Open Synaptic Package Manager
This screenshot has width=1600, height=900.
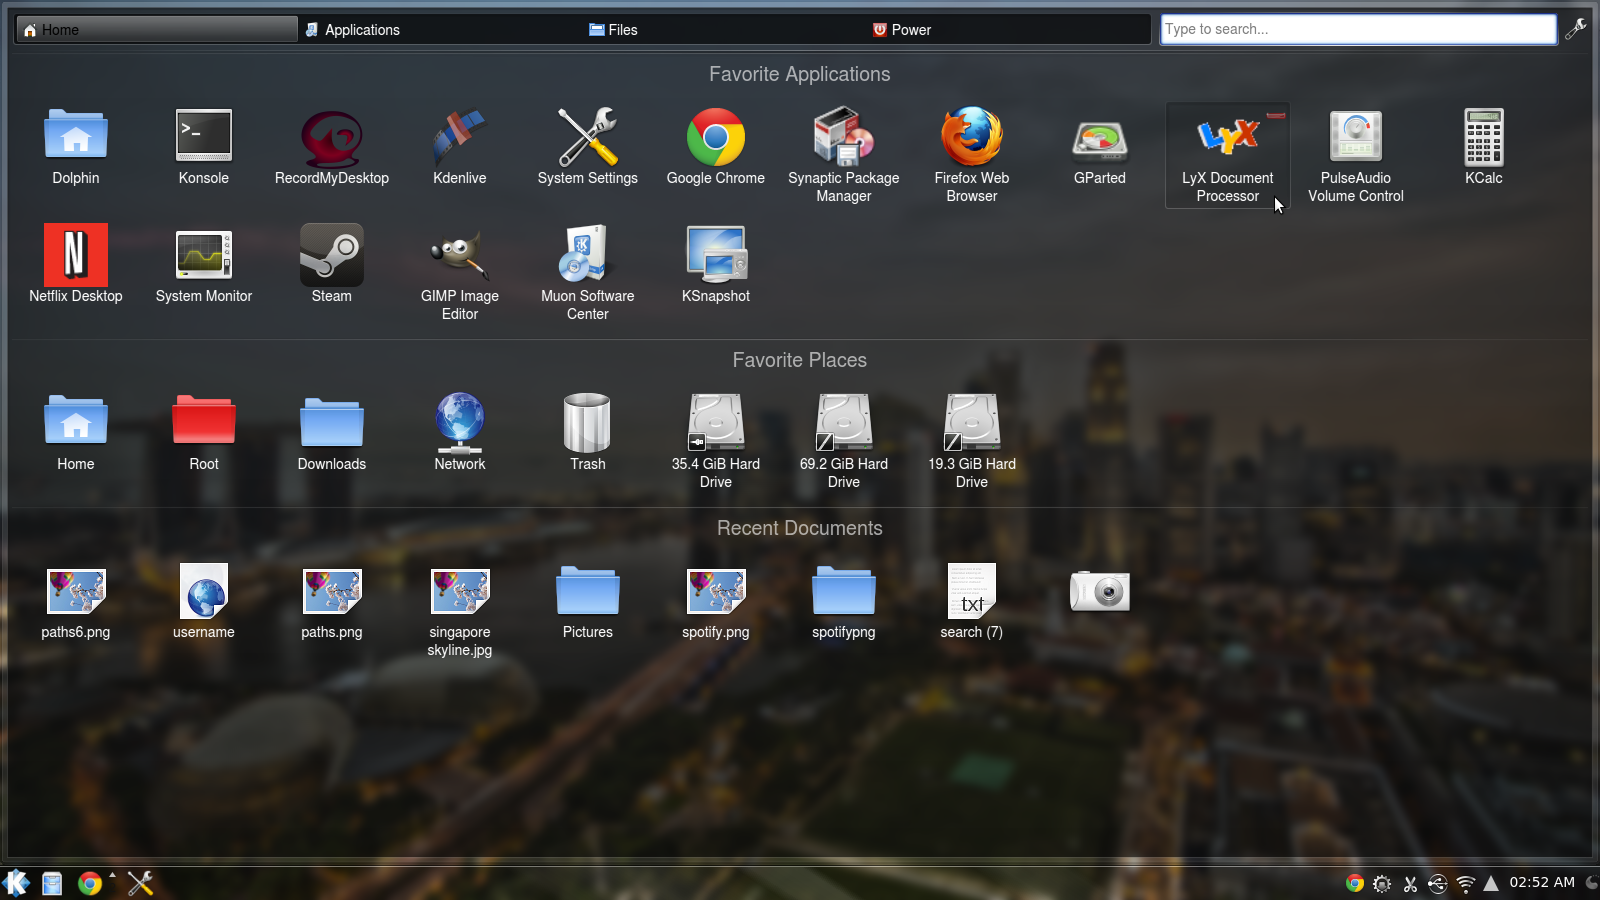(x=844, y=155)
